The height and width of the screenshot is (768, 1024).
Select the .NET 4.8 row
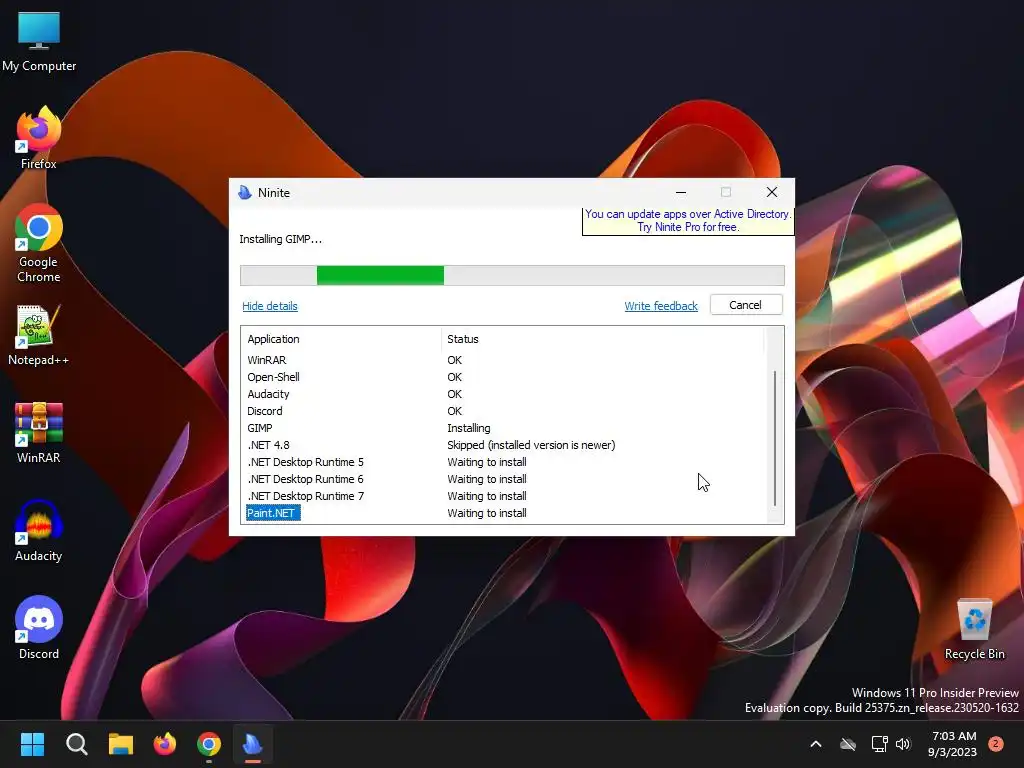click(503, 445)
